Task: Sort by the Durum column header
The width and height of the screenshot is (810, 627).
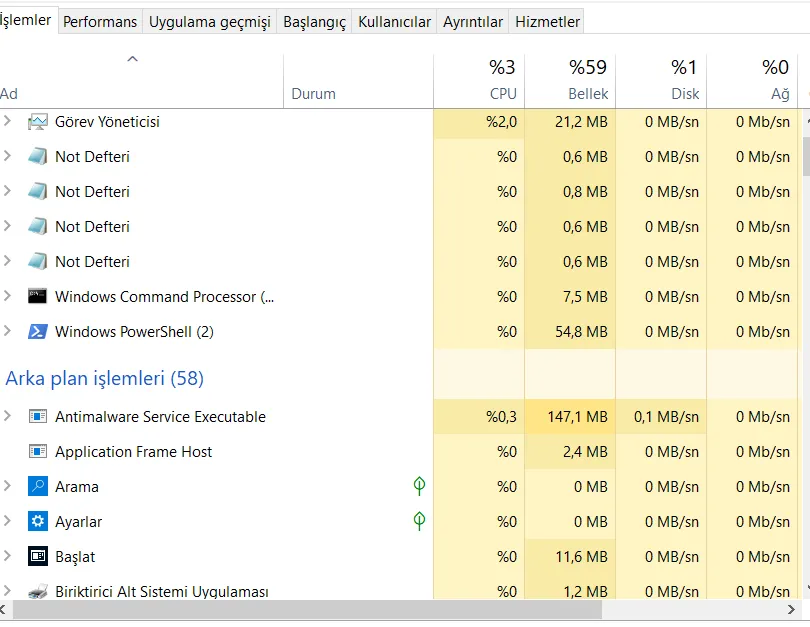Action: [x=359, y=81]
